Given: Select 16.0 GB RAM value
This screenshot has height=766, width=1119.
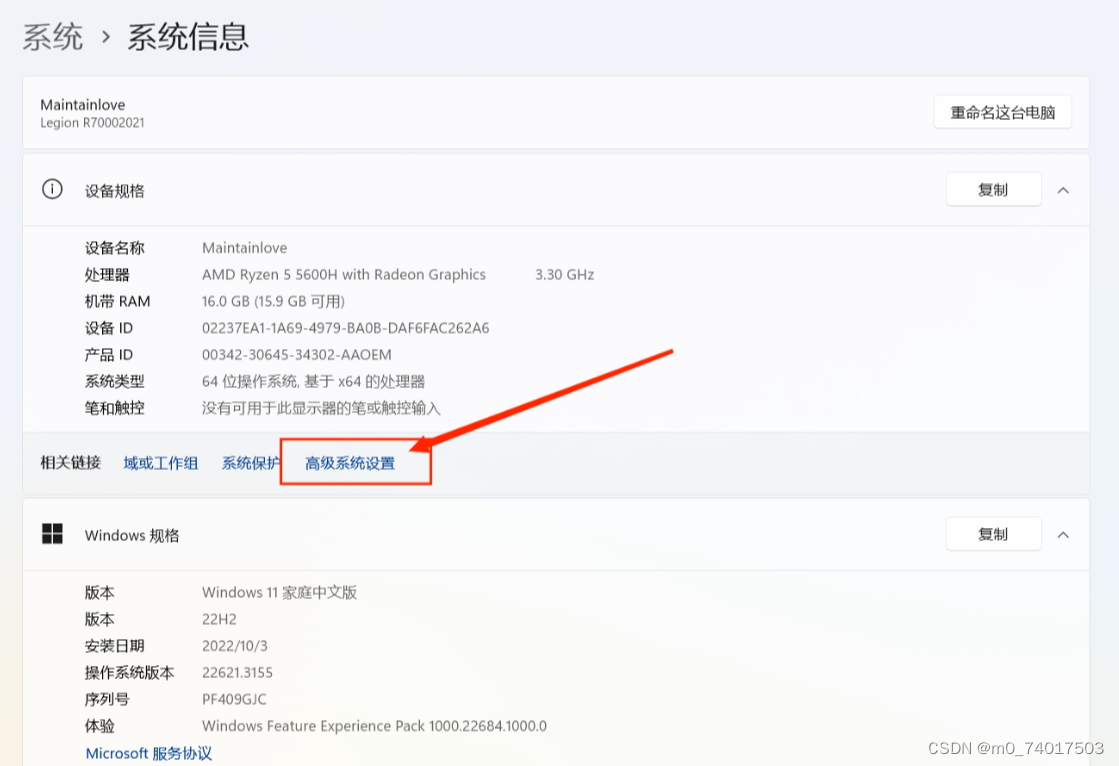Looking at the screenshot, I should 273,301.
